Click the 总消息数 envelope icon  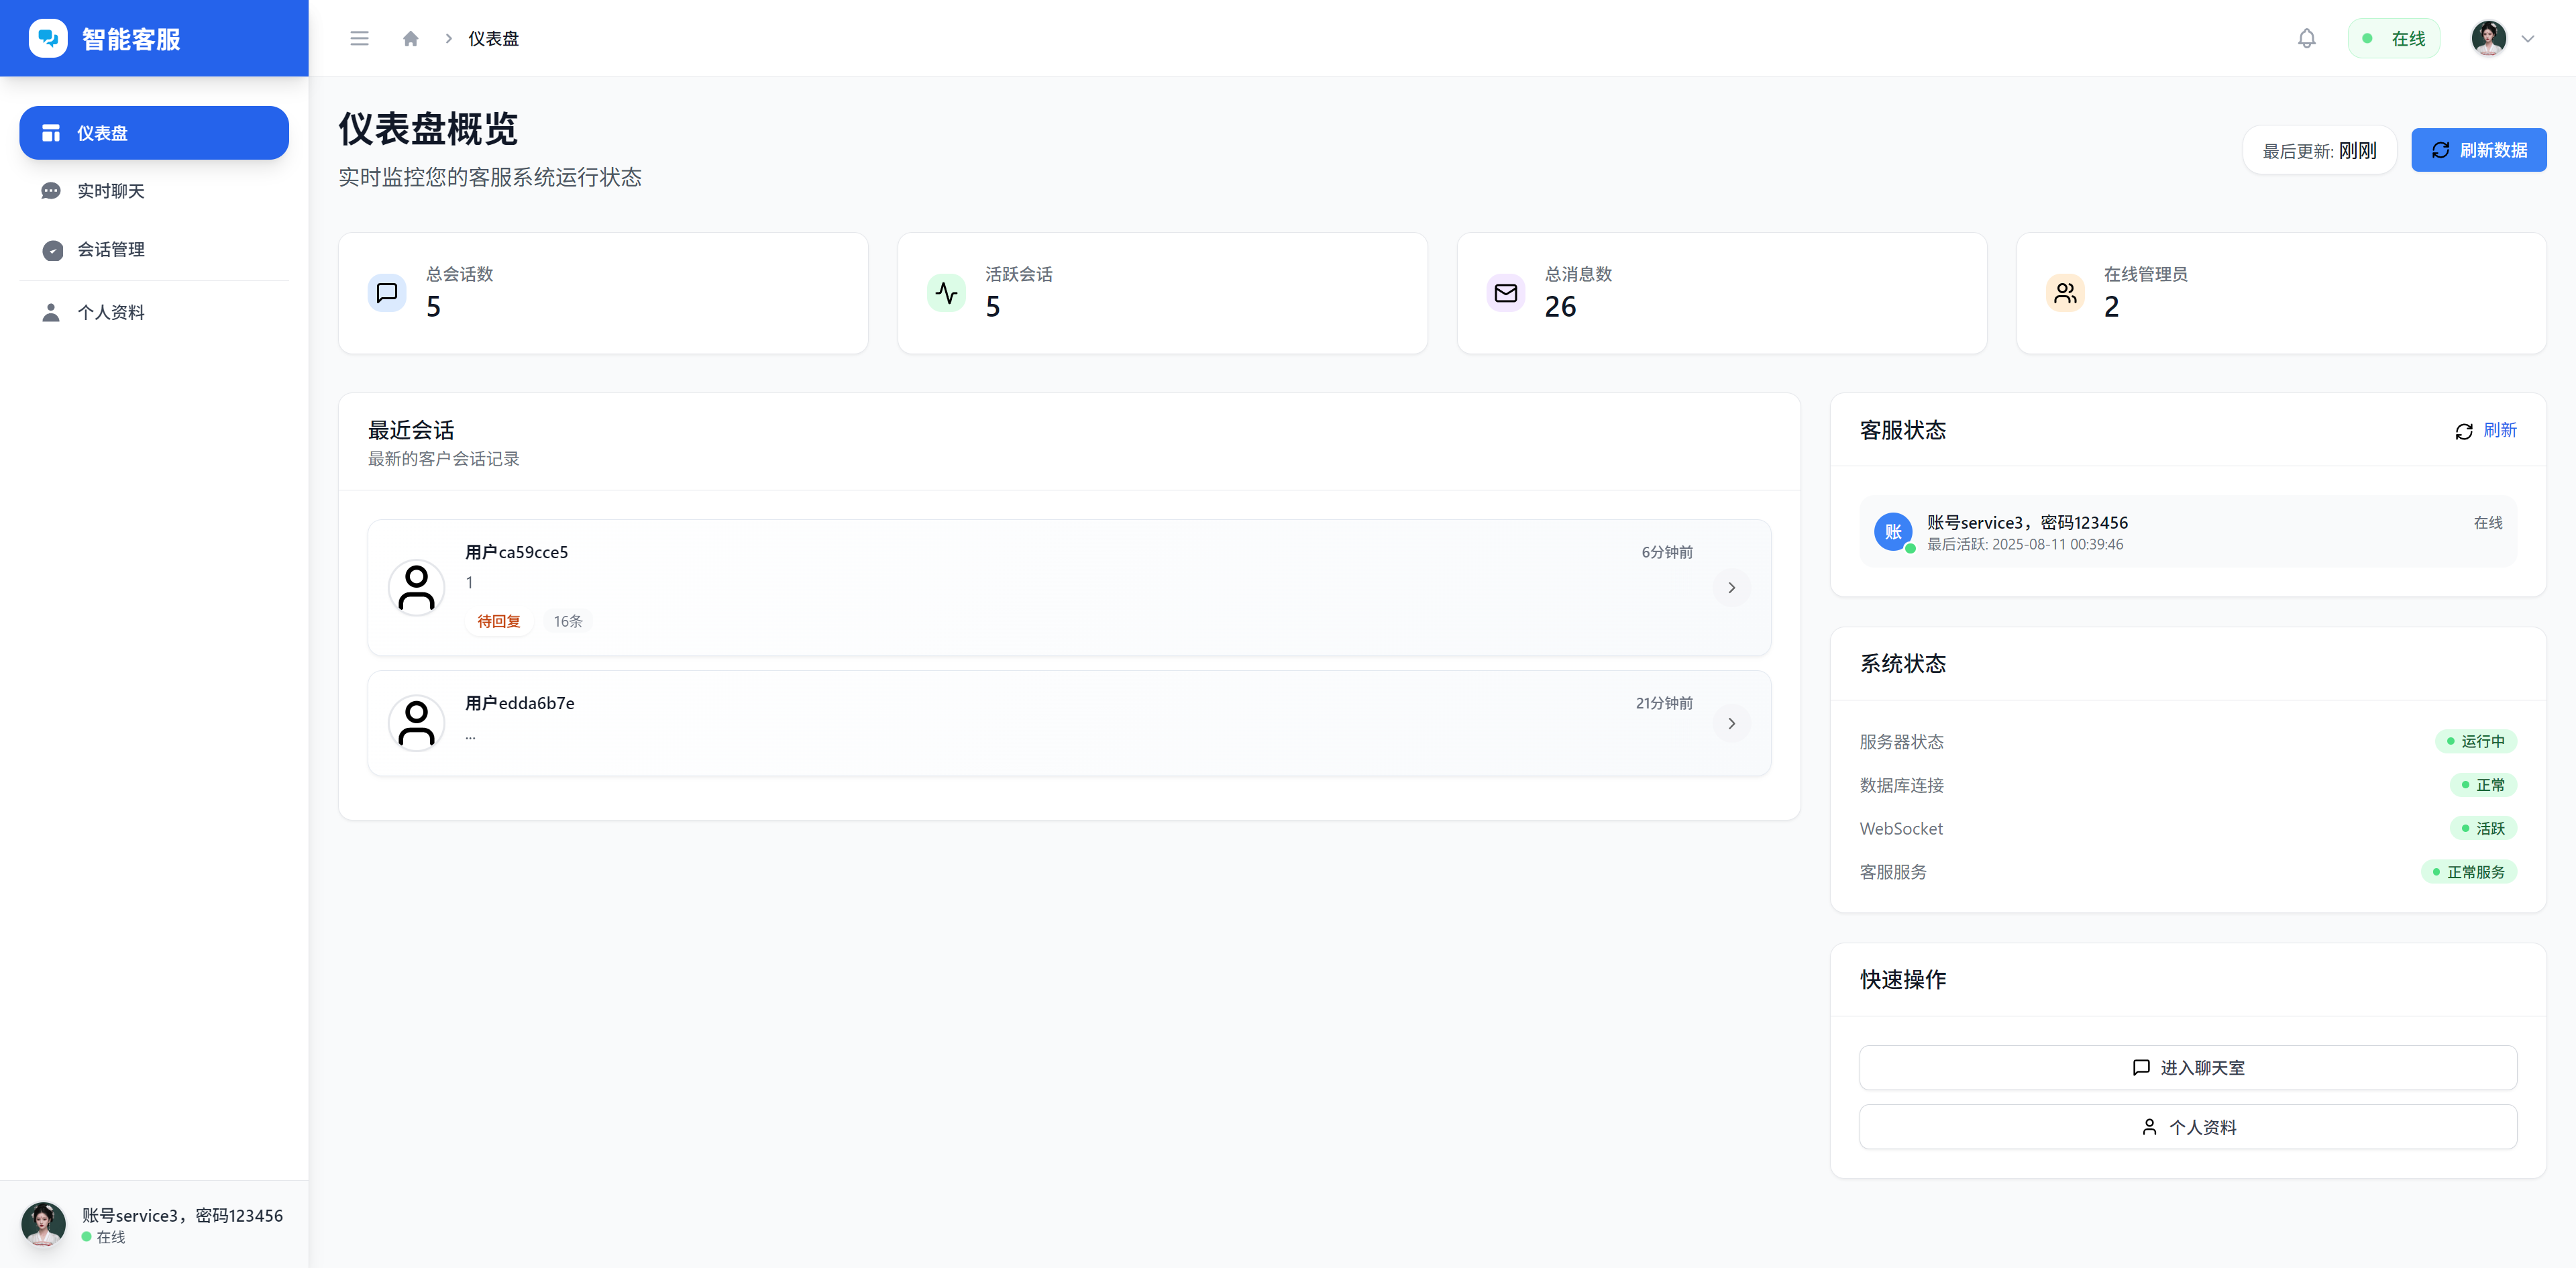click(1505, 293)
